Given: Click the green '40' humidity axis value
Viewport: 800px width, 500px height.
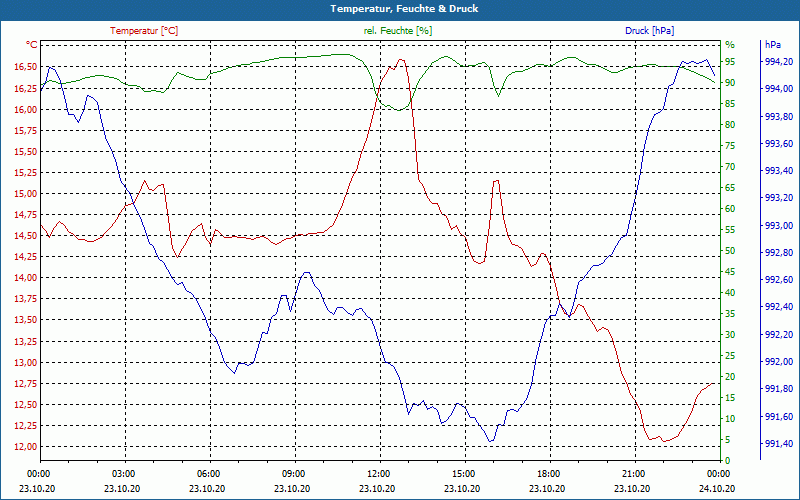Looking at the screenshot, I should [730, 293].
